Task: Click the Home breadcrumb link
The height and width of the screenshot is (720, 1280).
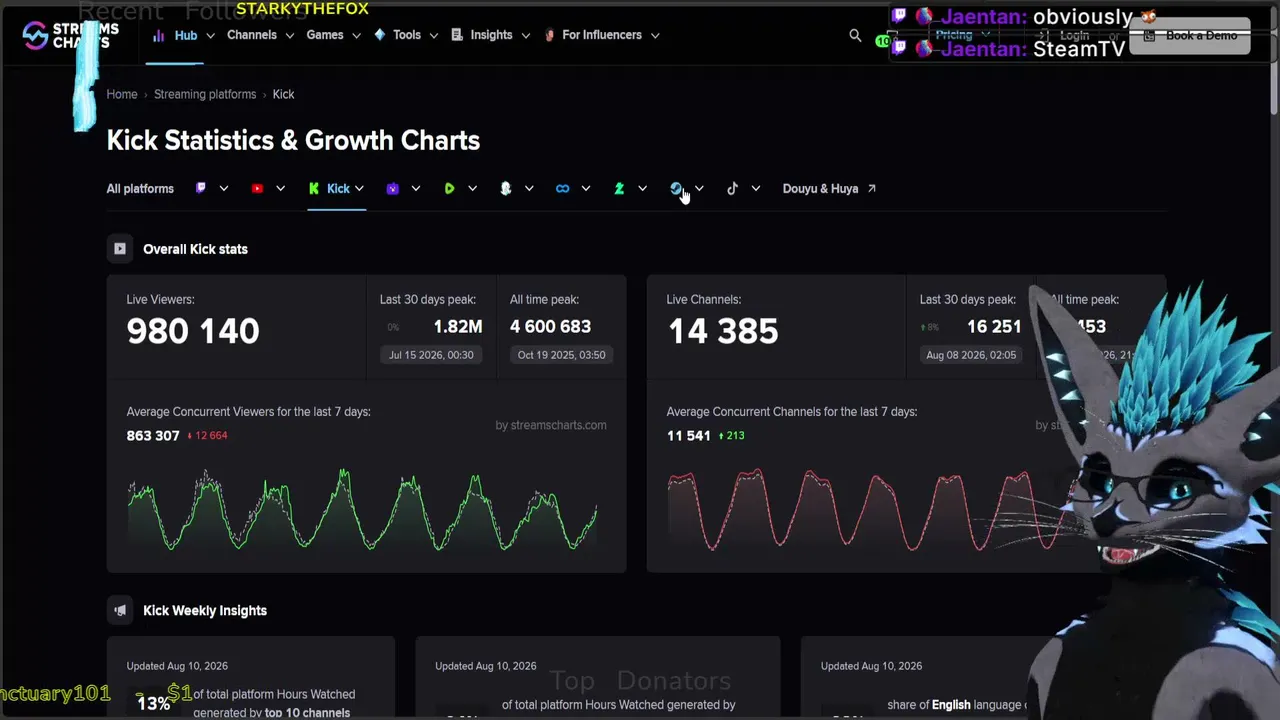Action: [x=122, y=94]
